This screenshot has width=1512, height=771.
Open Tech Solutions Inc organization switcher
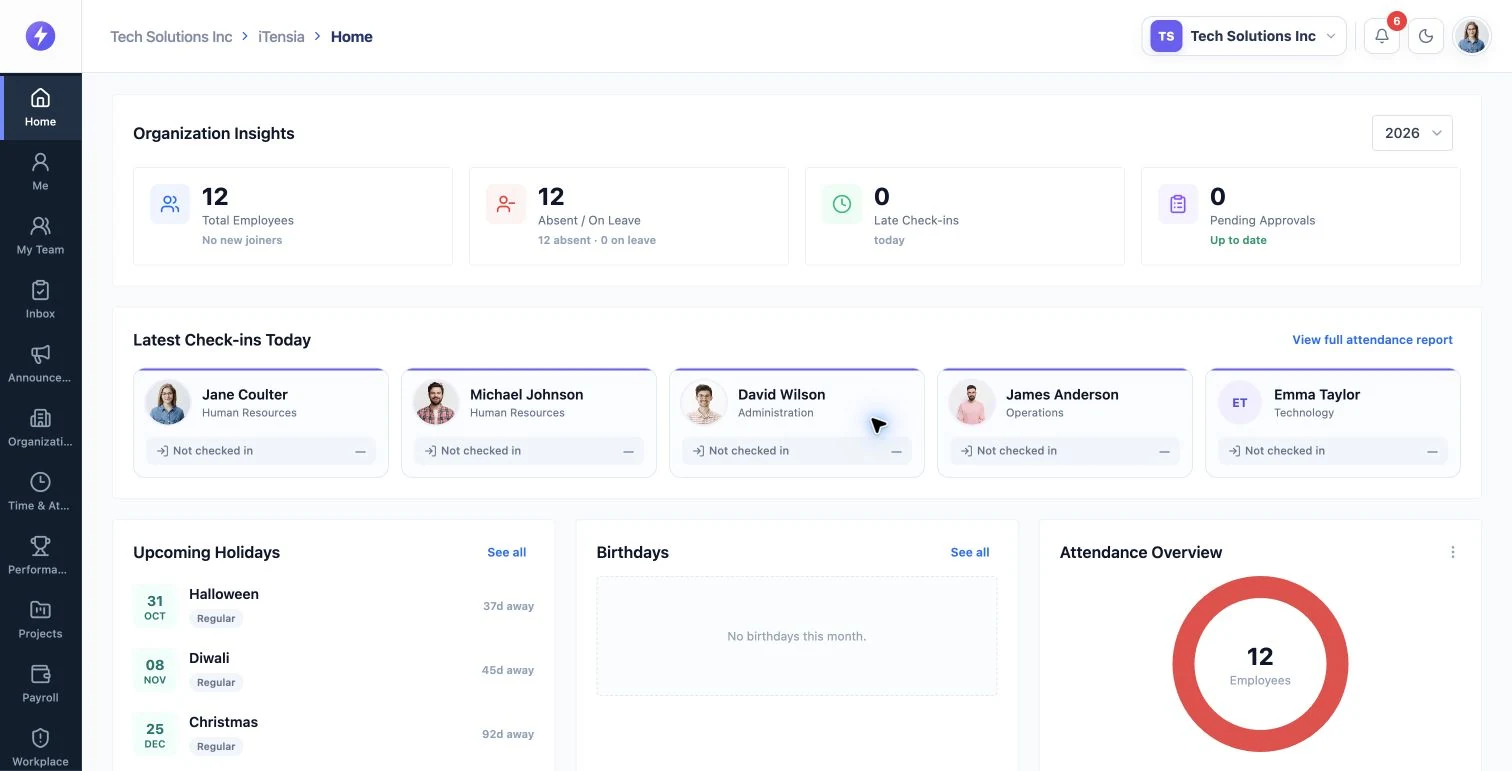pos(1244,36)
